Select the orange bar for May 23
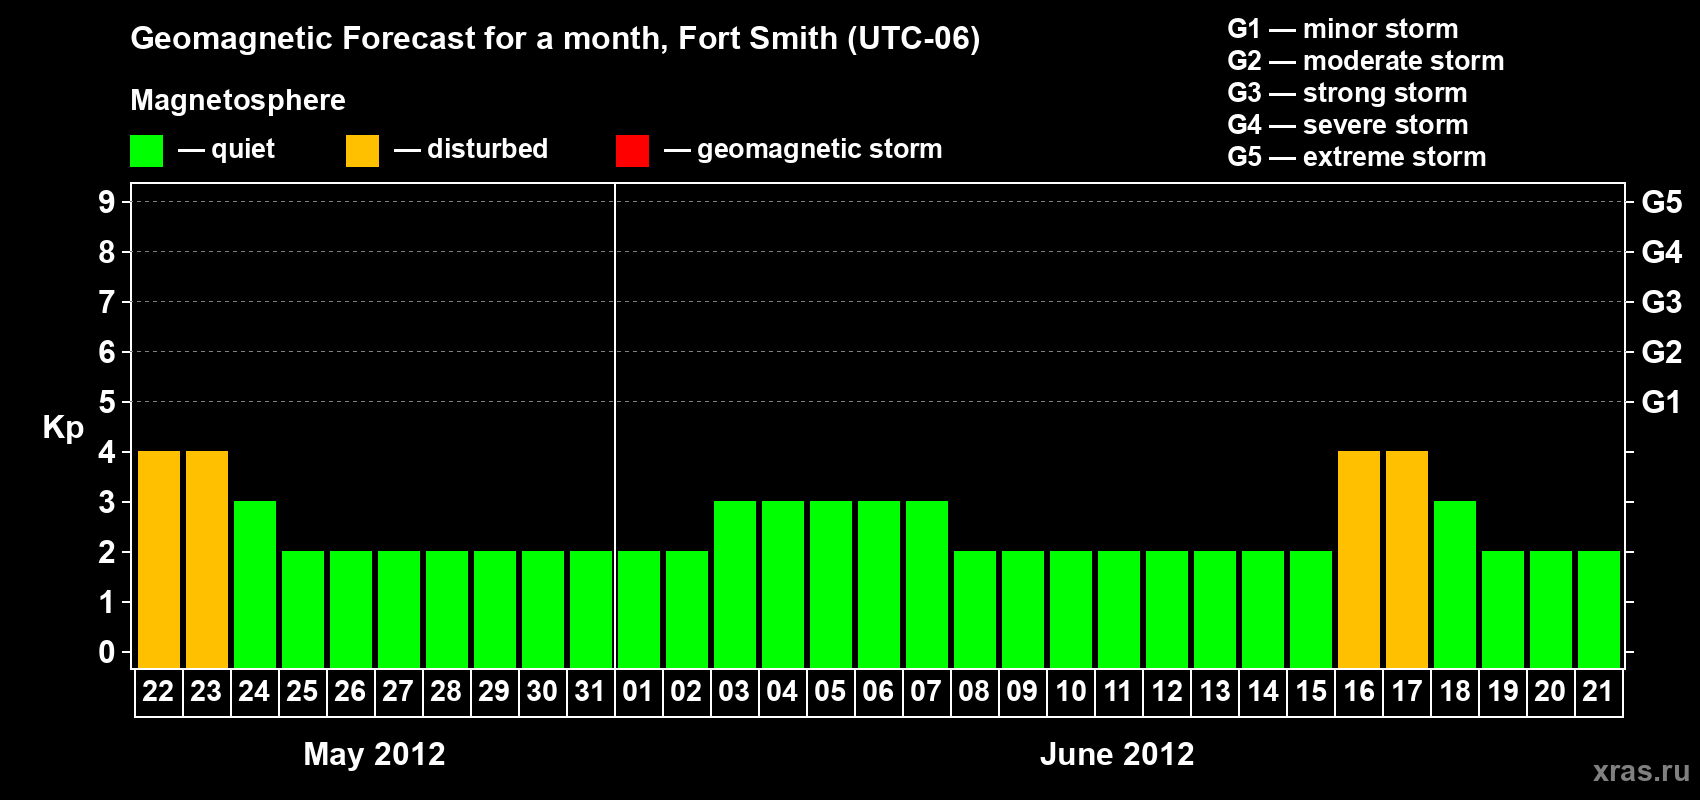The width and height of the screenshot is (1700, 800). tap(207, 560)
